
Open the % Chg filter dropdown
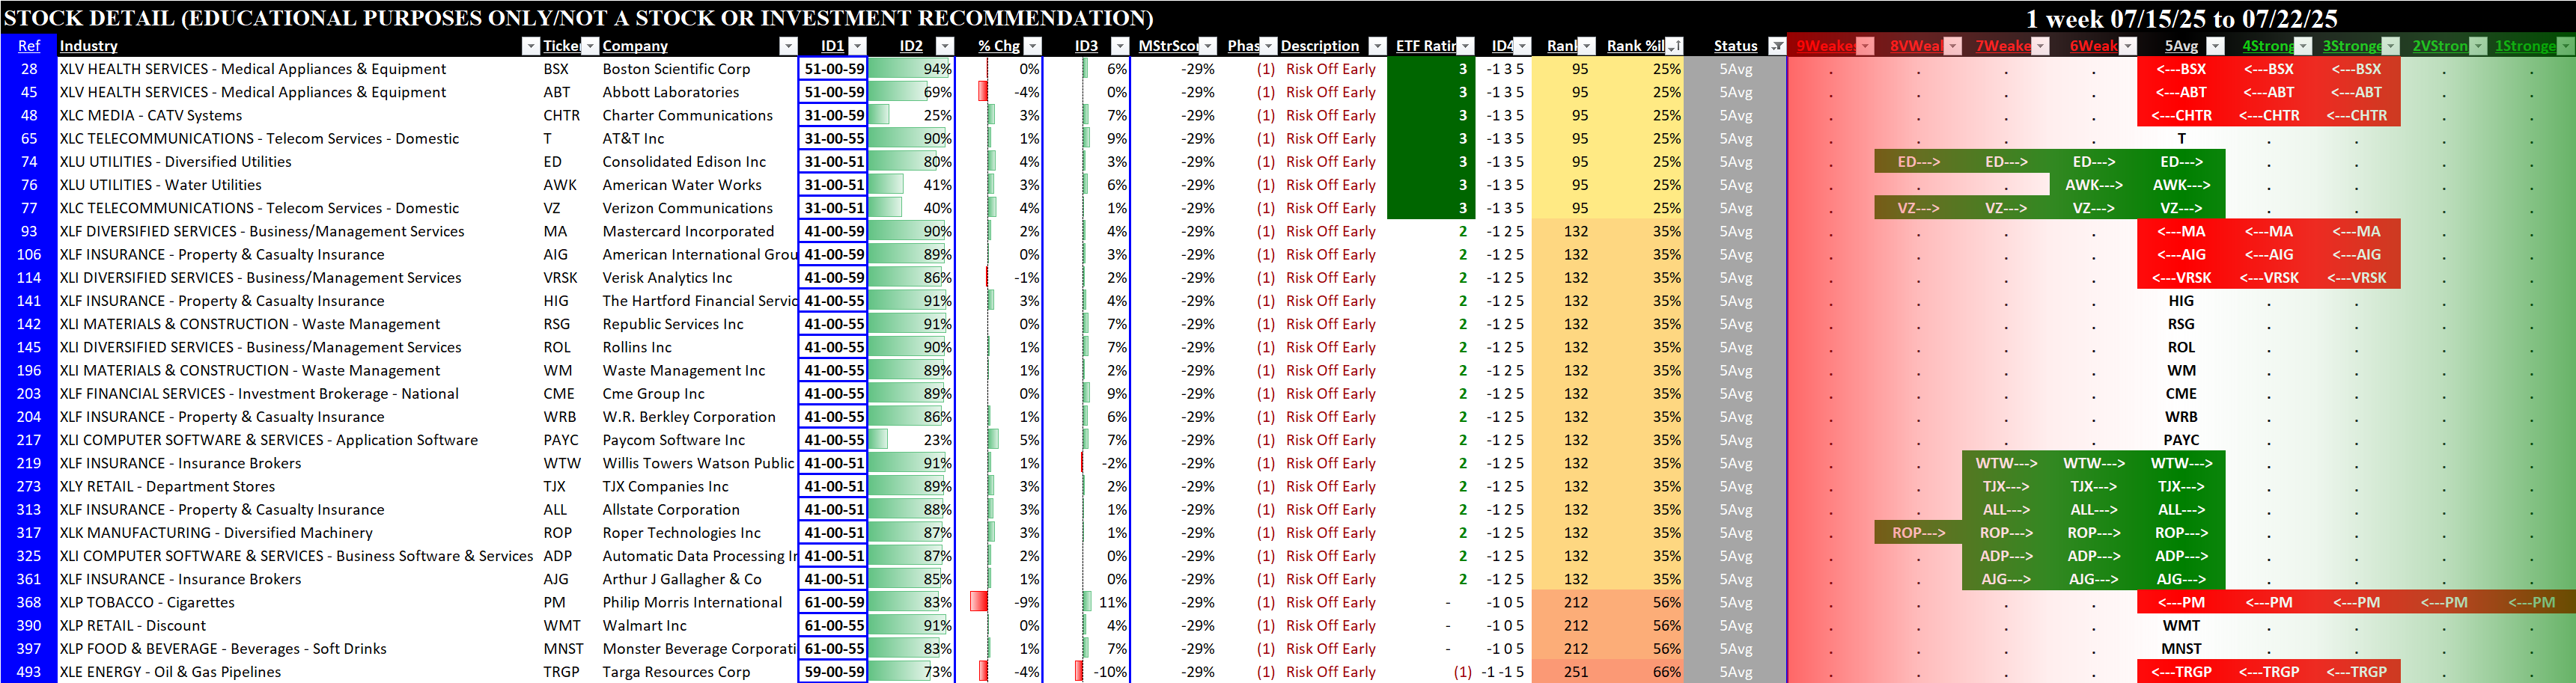1033,46
